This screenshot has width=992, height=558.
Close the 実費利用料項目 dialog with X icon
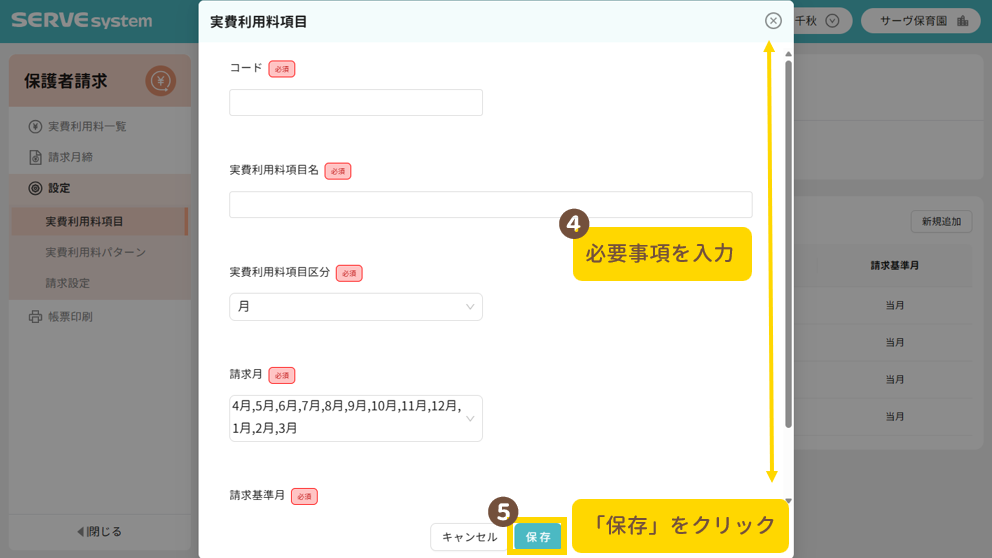pos(773,21)
